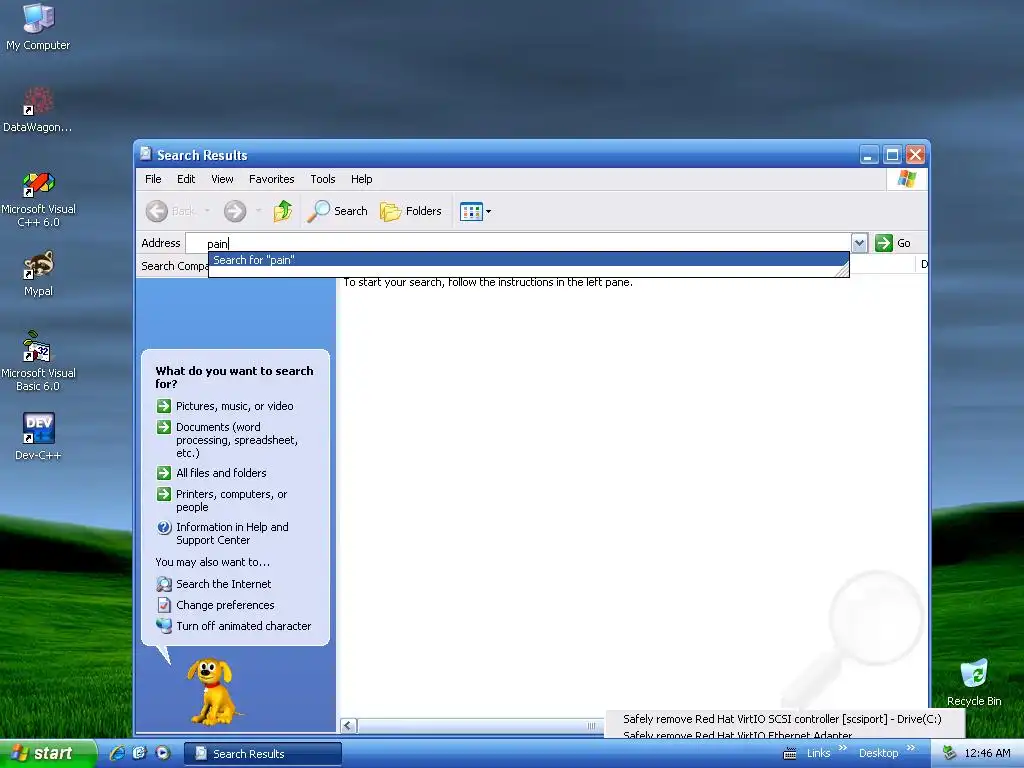Open the Forward history dropdown arrow
The width and height of the screenshot is (1024, 768).
[259, 211]
